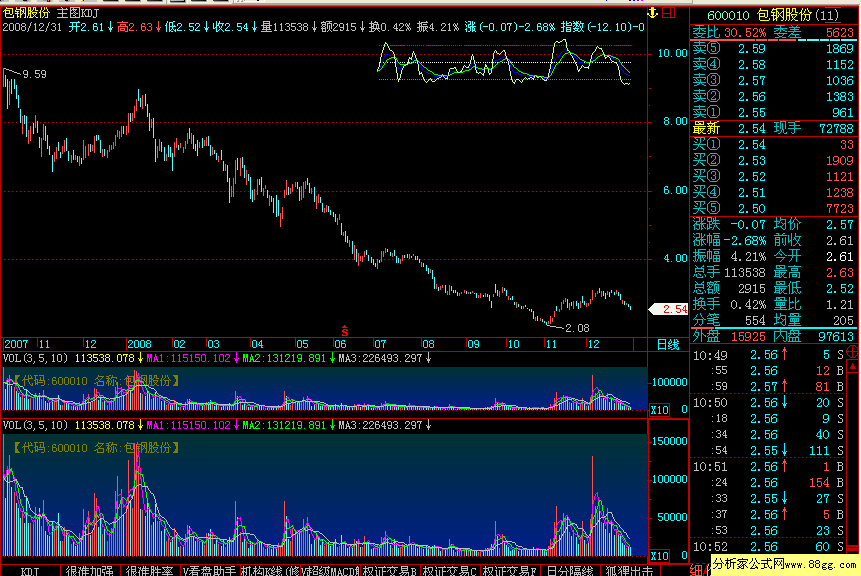Click the tick list scroll up arrow

[853, 366]
